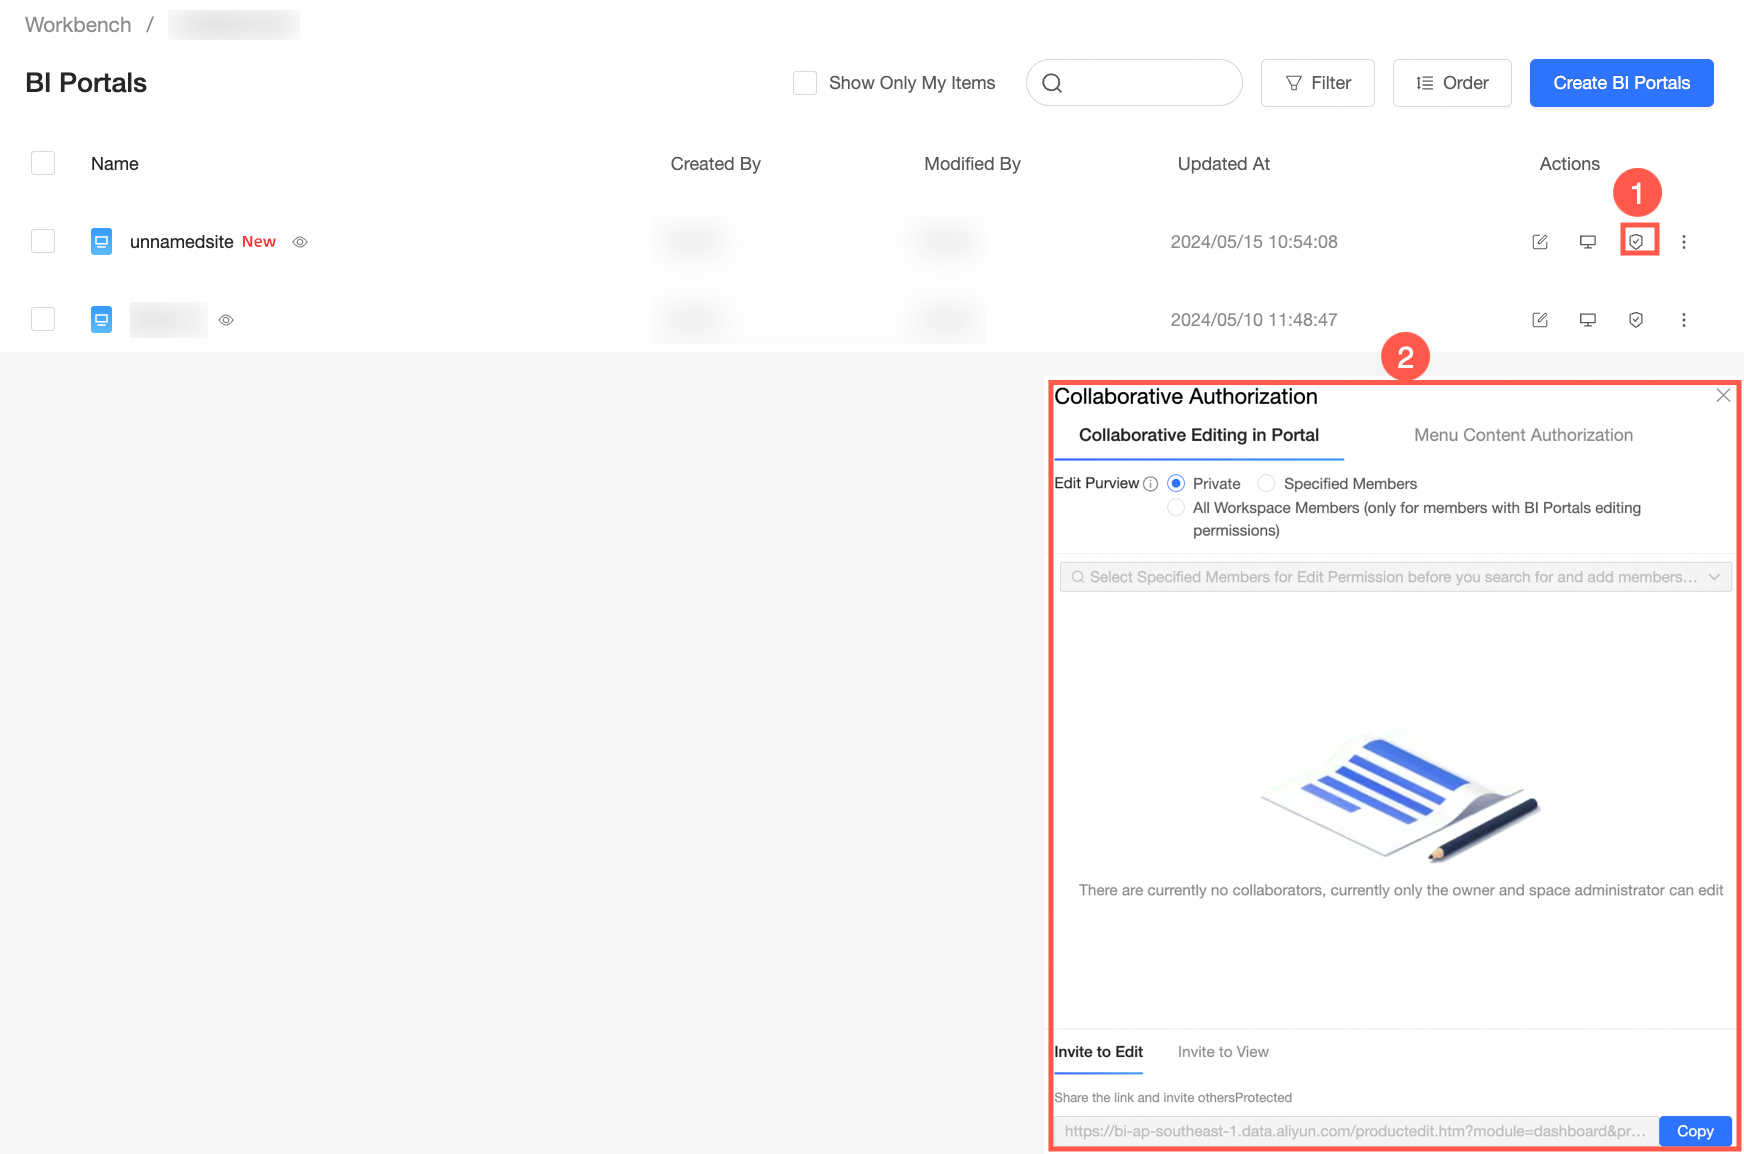This screenshot has height=1154, width=1744.
Task: Toggle visibility eye icon next to unnamedsite
Action: [x=300, y=241]
